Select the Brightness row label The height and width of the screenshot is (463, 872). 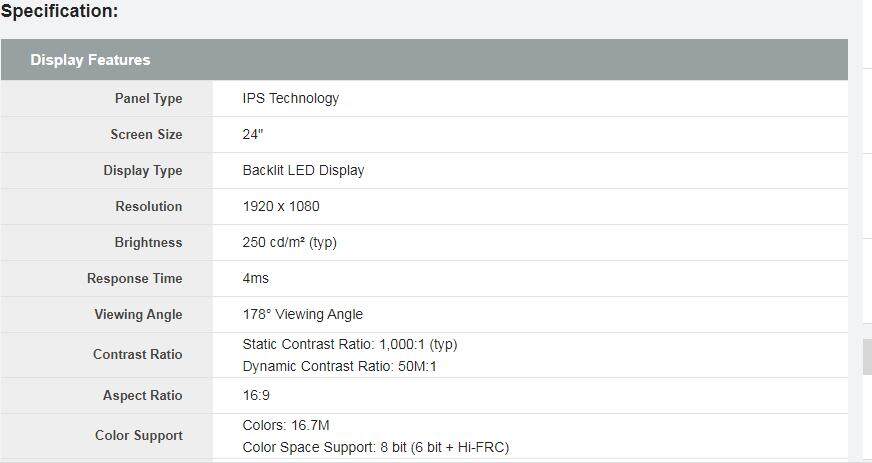click(148, 242)
